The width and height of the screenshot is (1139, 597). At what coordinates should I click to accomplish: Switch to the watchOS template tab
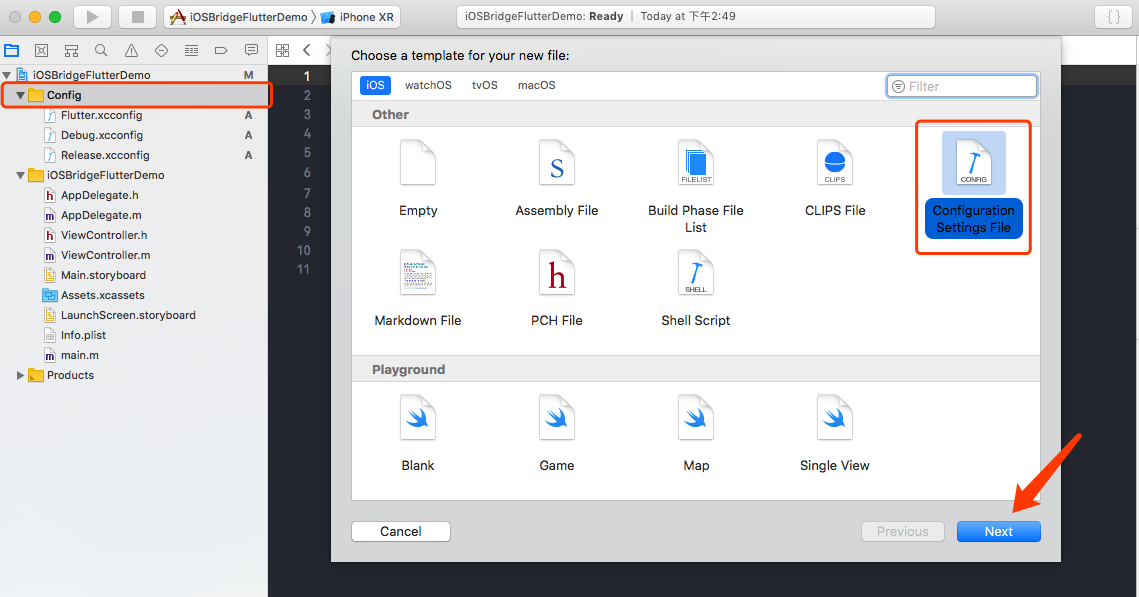[x=428, y=85]
